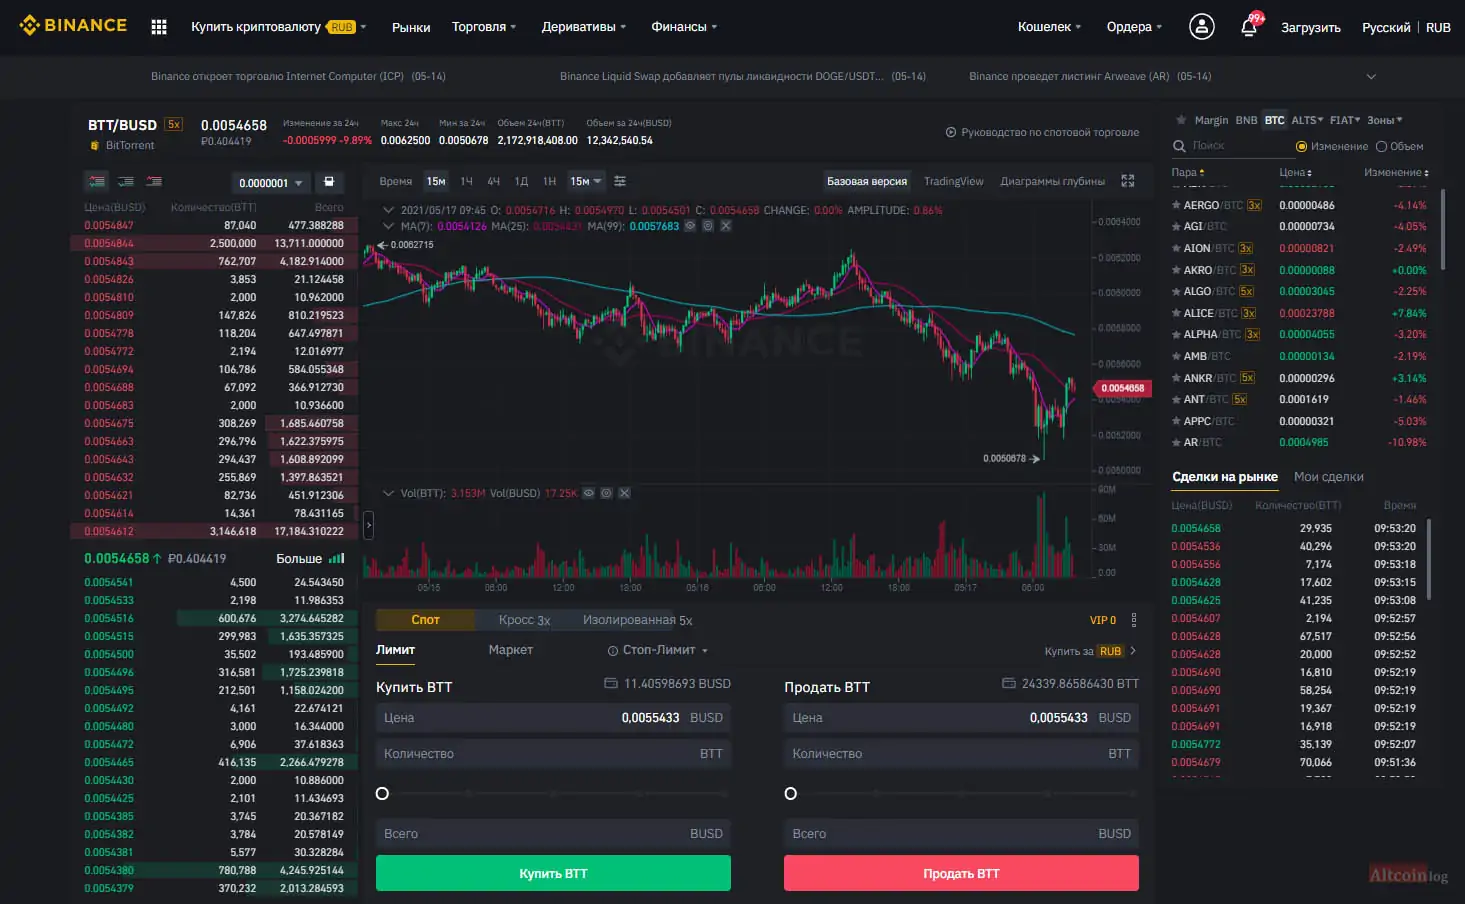The image size is (1465, 904).
Task: Open chart indicator settings icon
Action: pos(620,181)
